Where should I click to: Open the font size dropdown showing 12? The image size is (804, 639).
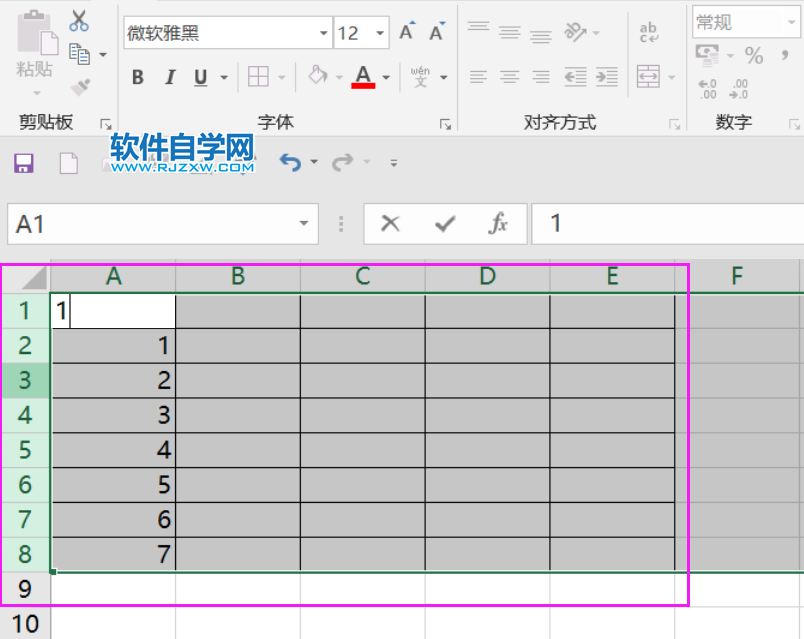[x=379, y=33]
